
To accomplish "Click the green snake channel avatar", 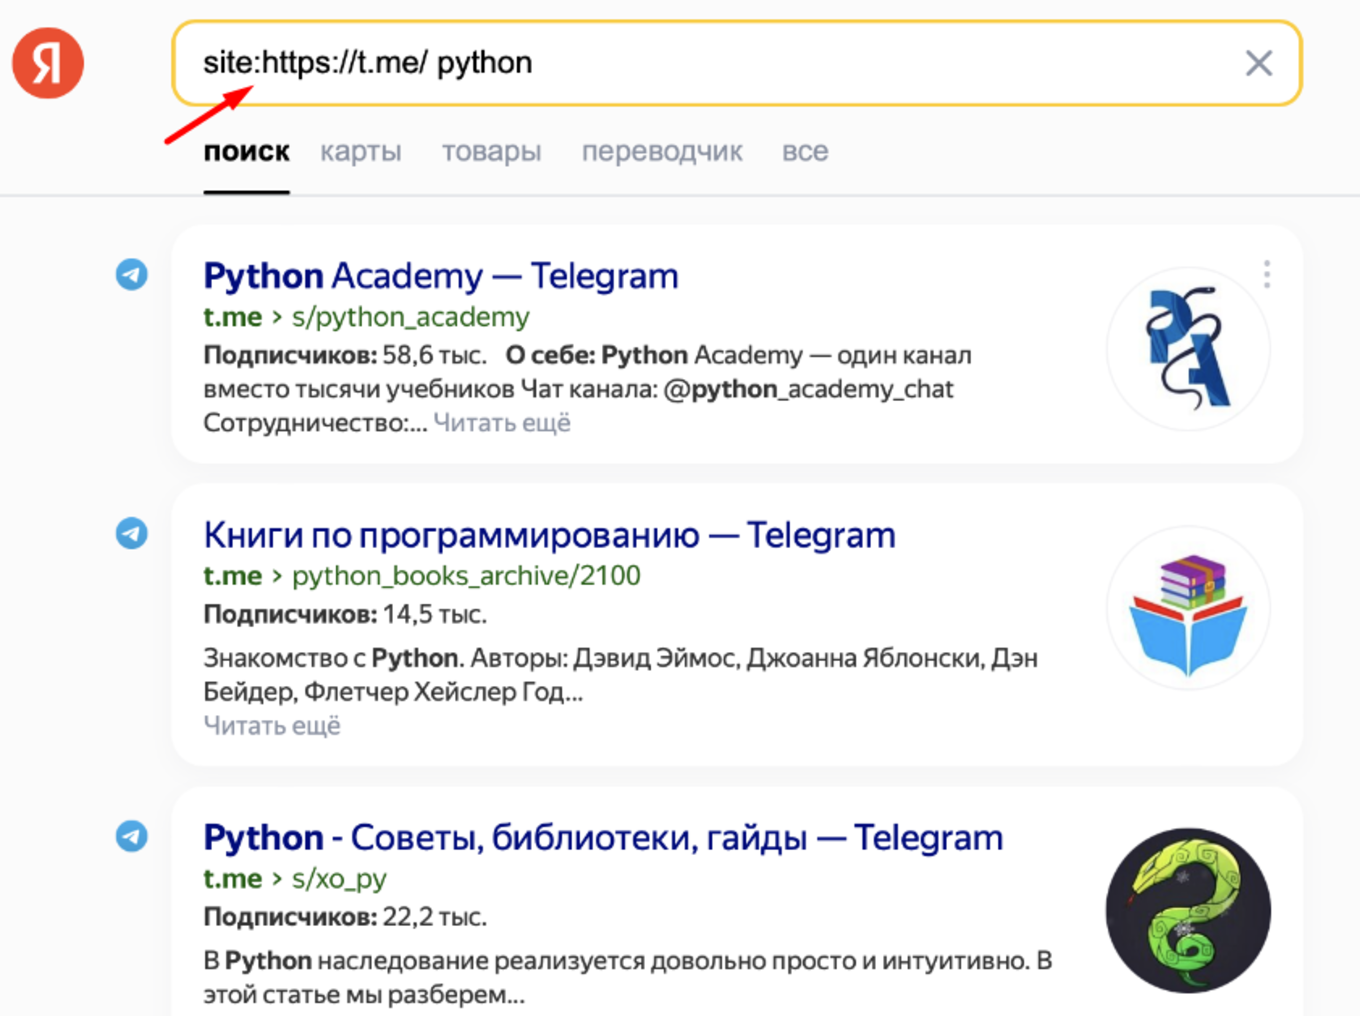I will click(x=1188, y=910).
